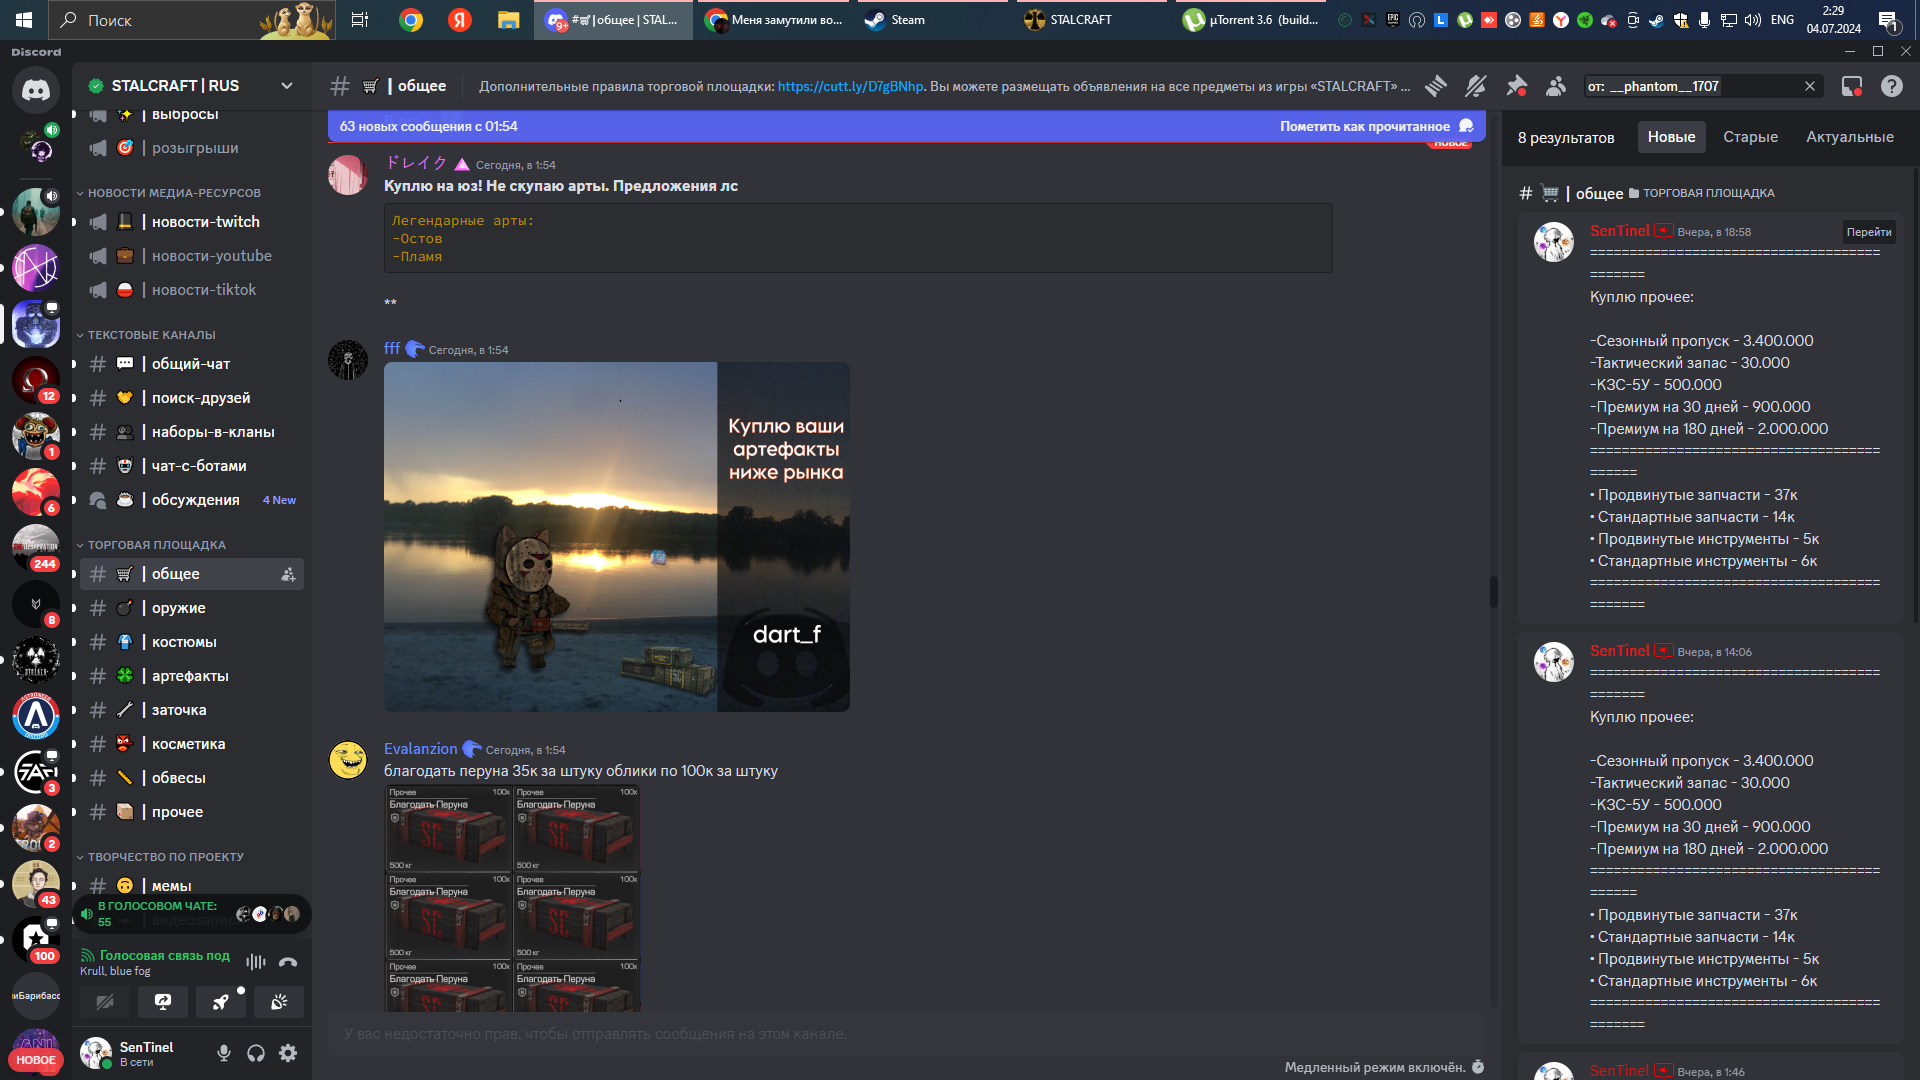This screenshot has height=1080, width=1920.
Task: Open Благодать Перуна crates screenshot attachment
Action: [513, 898]
